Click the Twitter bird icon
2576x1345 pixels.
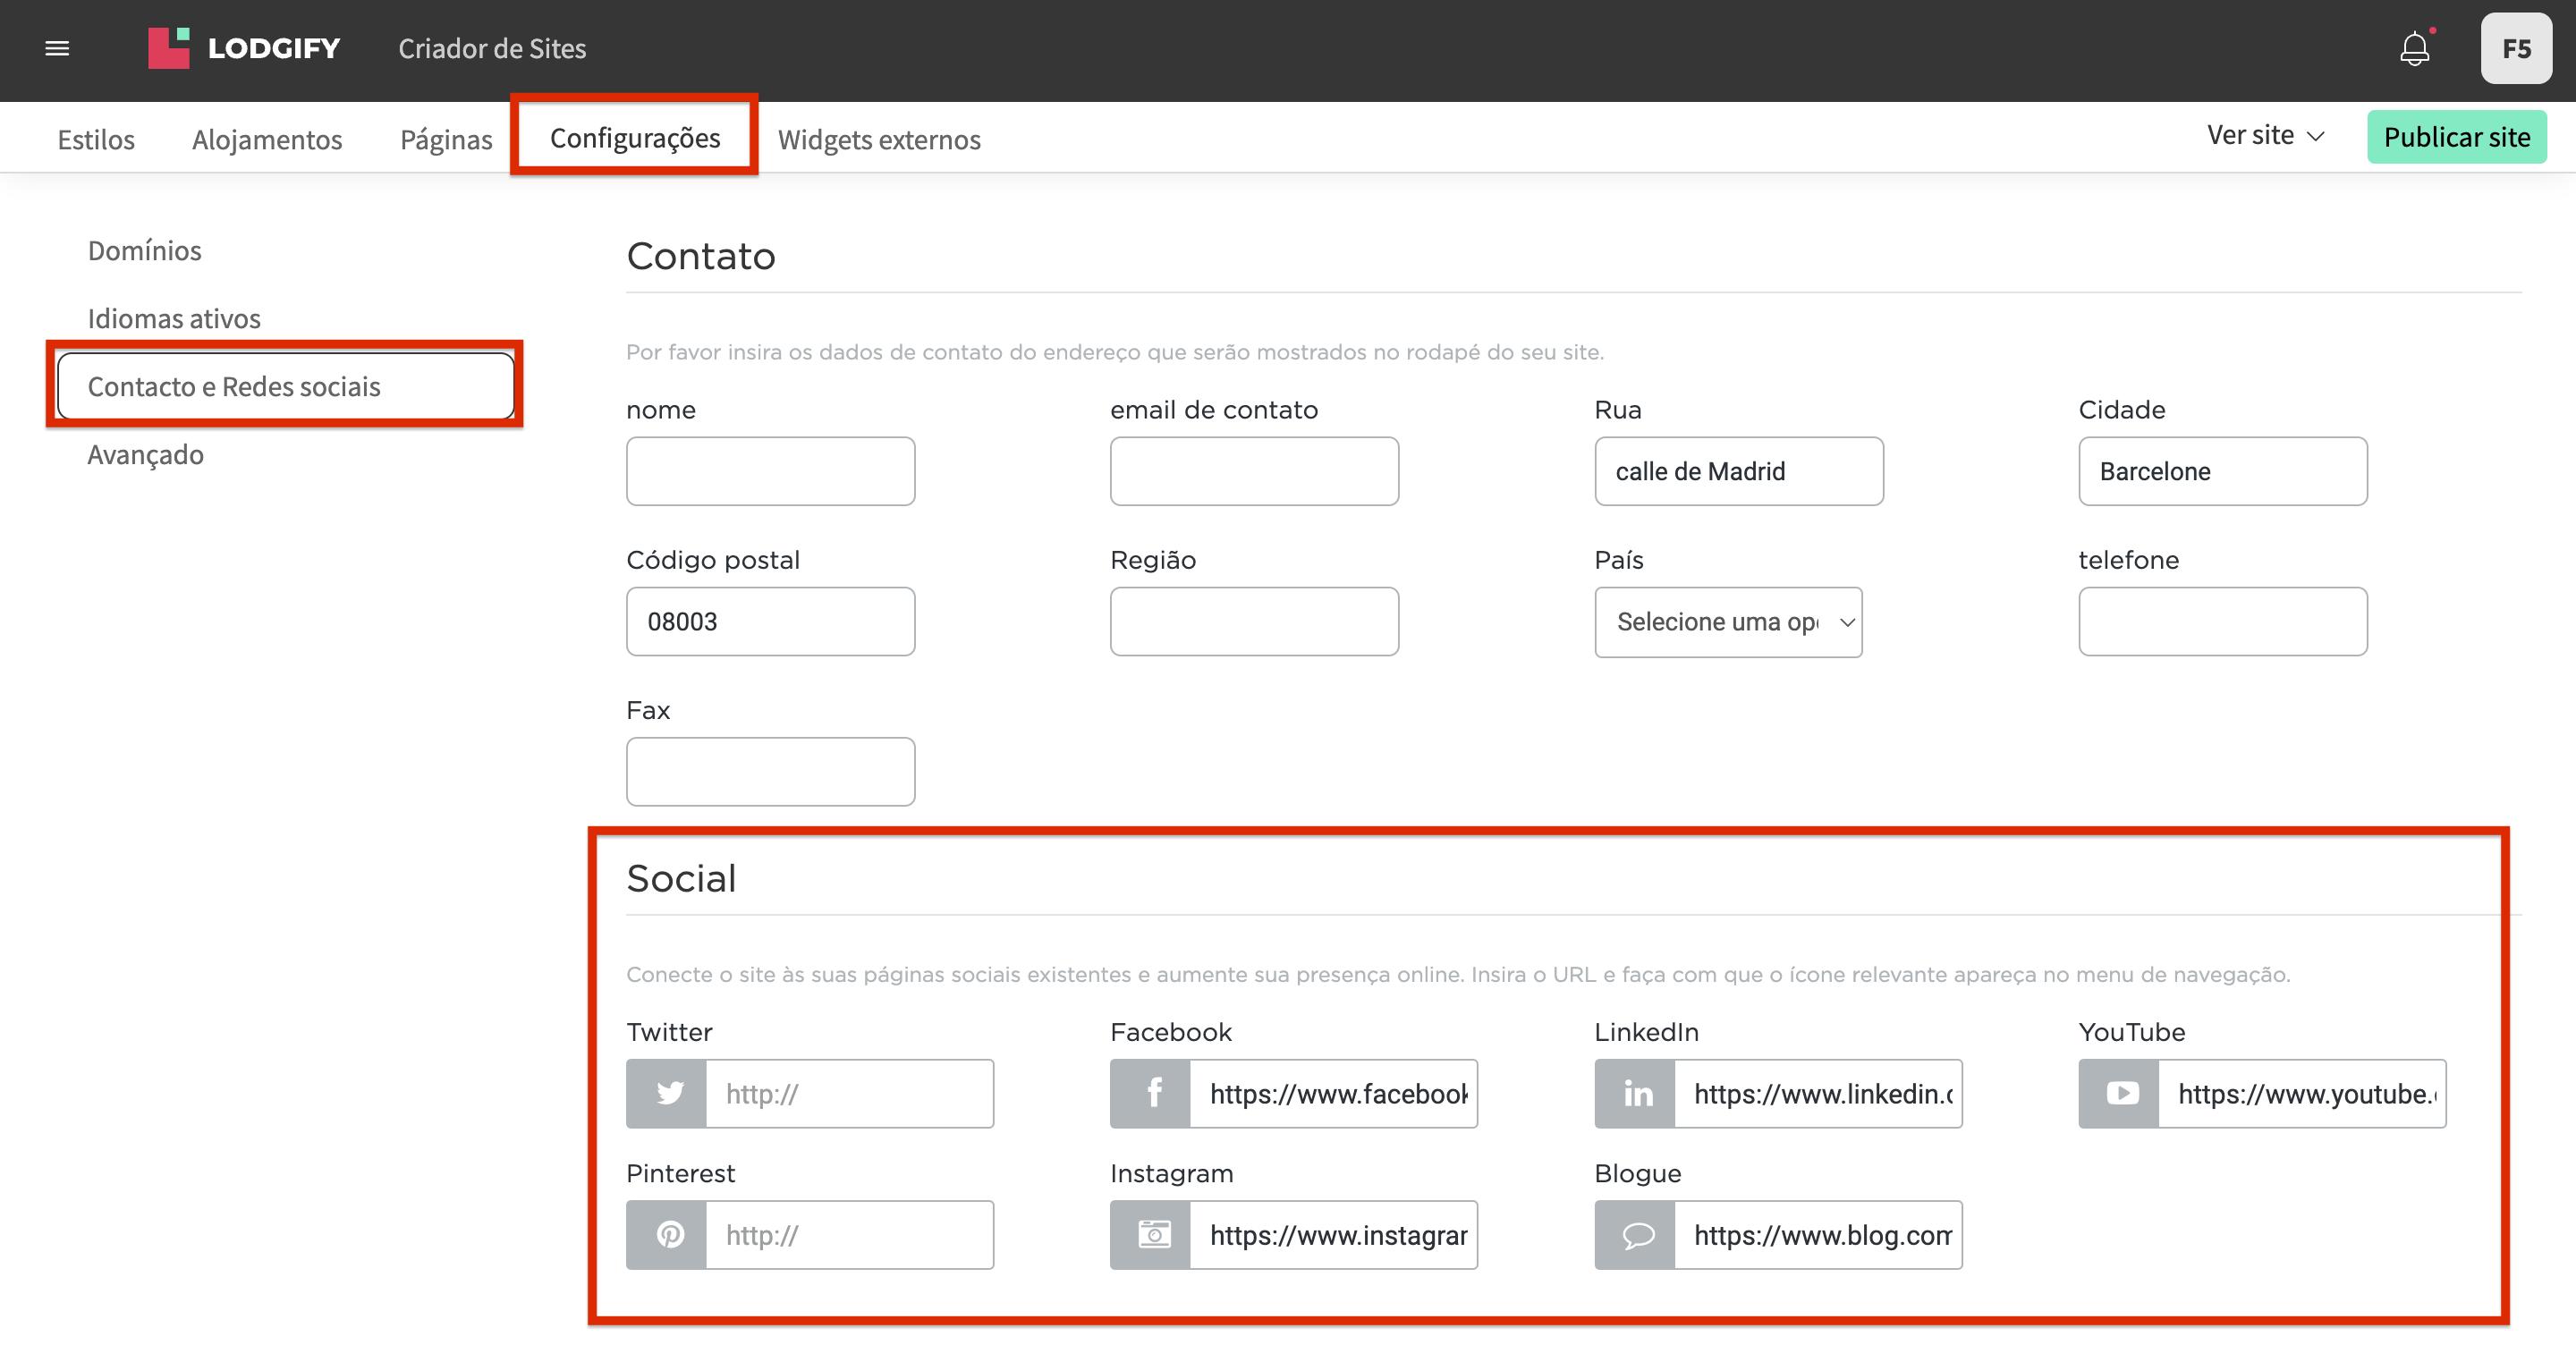click(668, 1093)
